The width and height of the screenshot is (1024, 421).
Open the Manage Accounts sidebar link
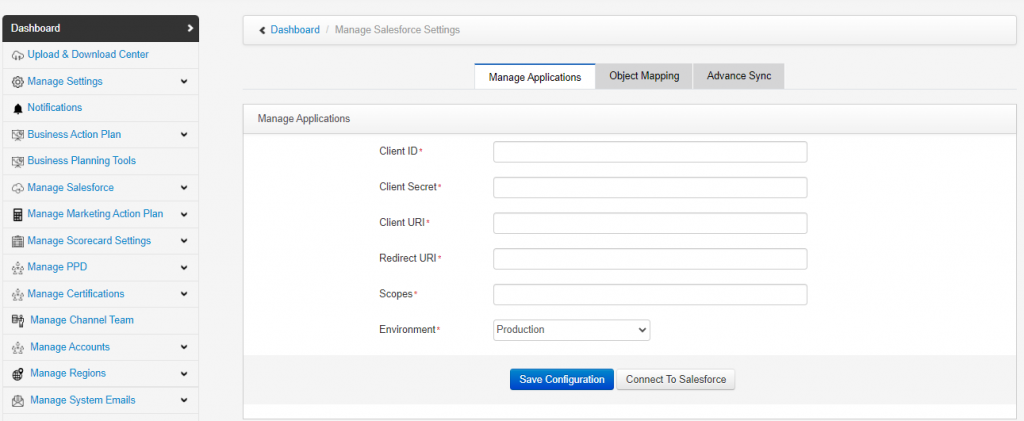point(70,347)
